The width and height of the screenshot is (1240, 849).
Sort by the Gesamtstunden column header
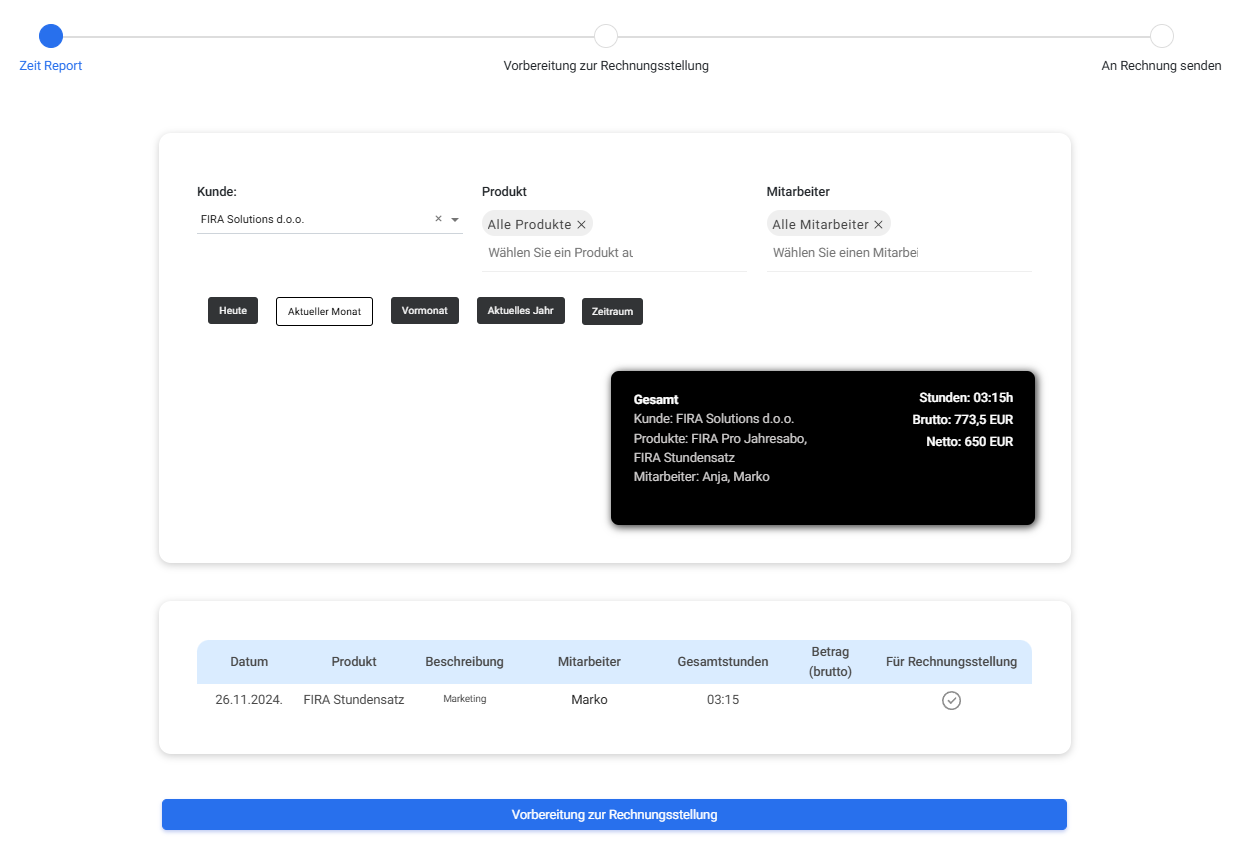[x=723, y=662]
